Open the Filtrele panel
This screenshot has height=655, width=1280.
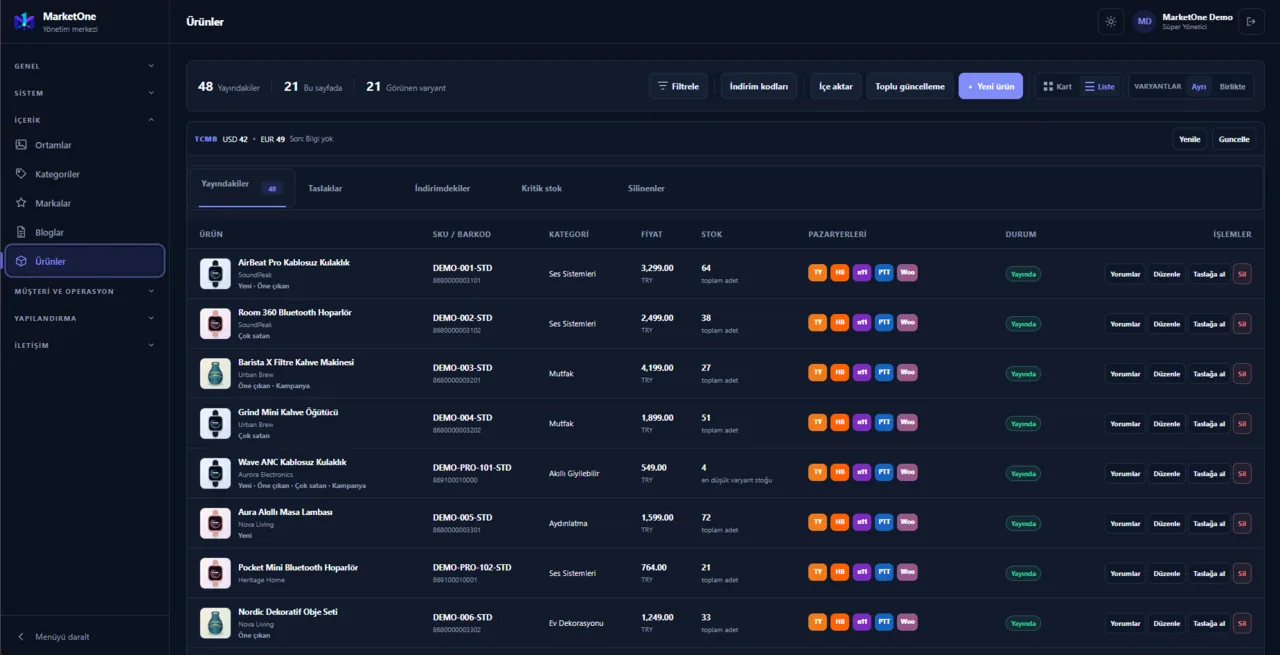[x=679, y=87]
